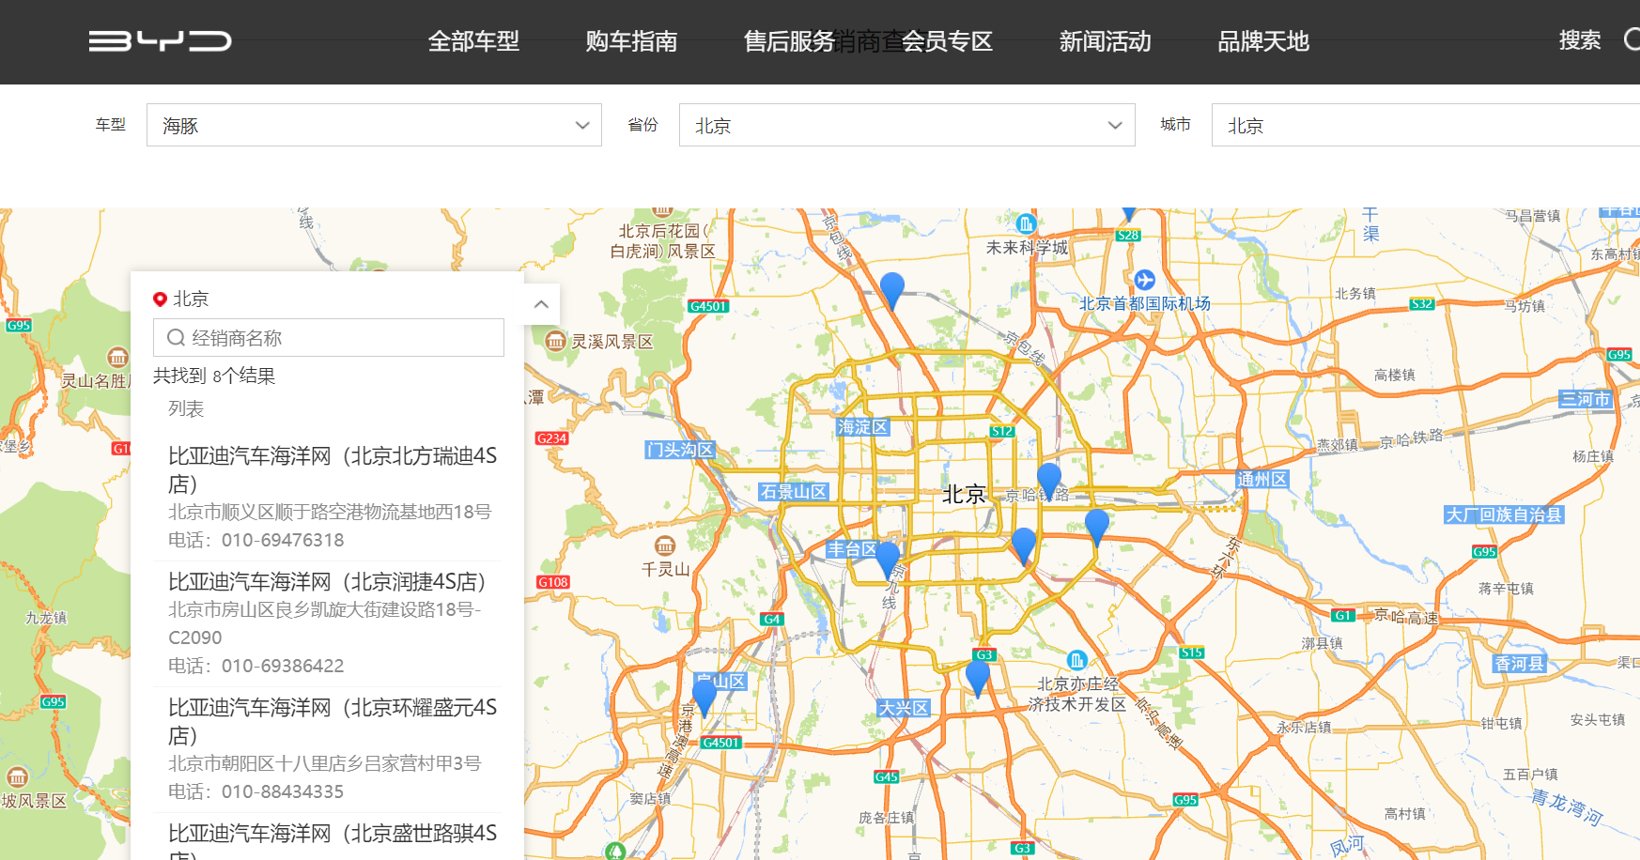This screenshot has width=1640, height=860.
Task: Click the 北京亦庄经济技术开发区 building icon
Action: tap(1076, 660)
